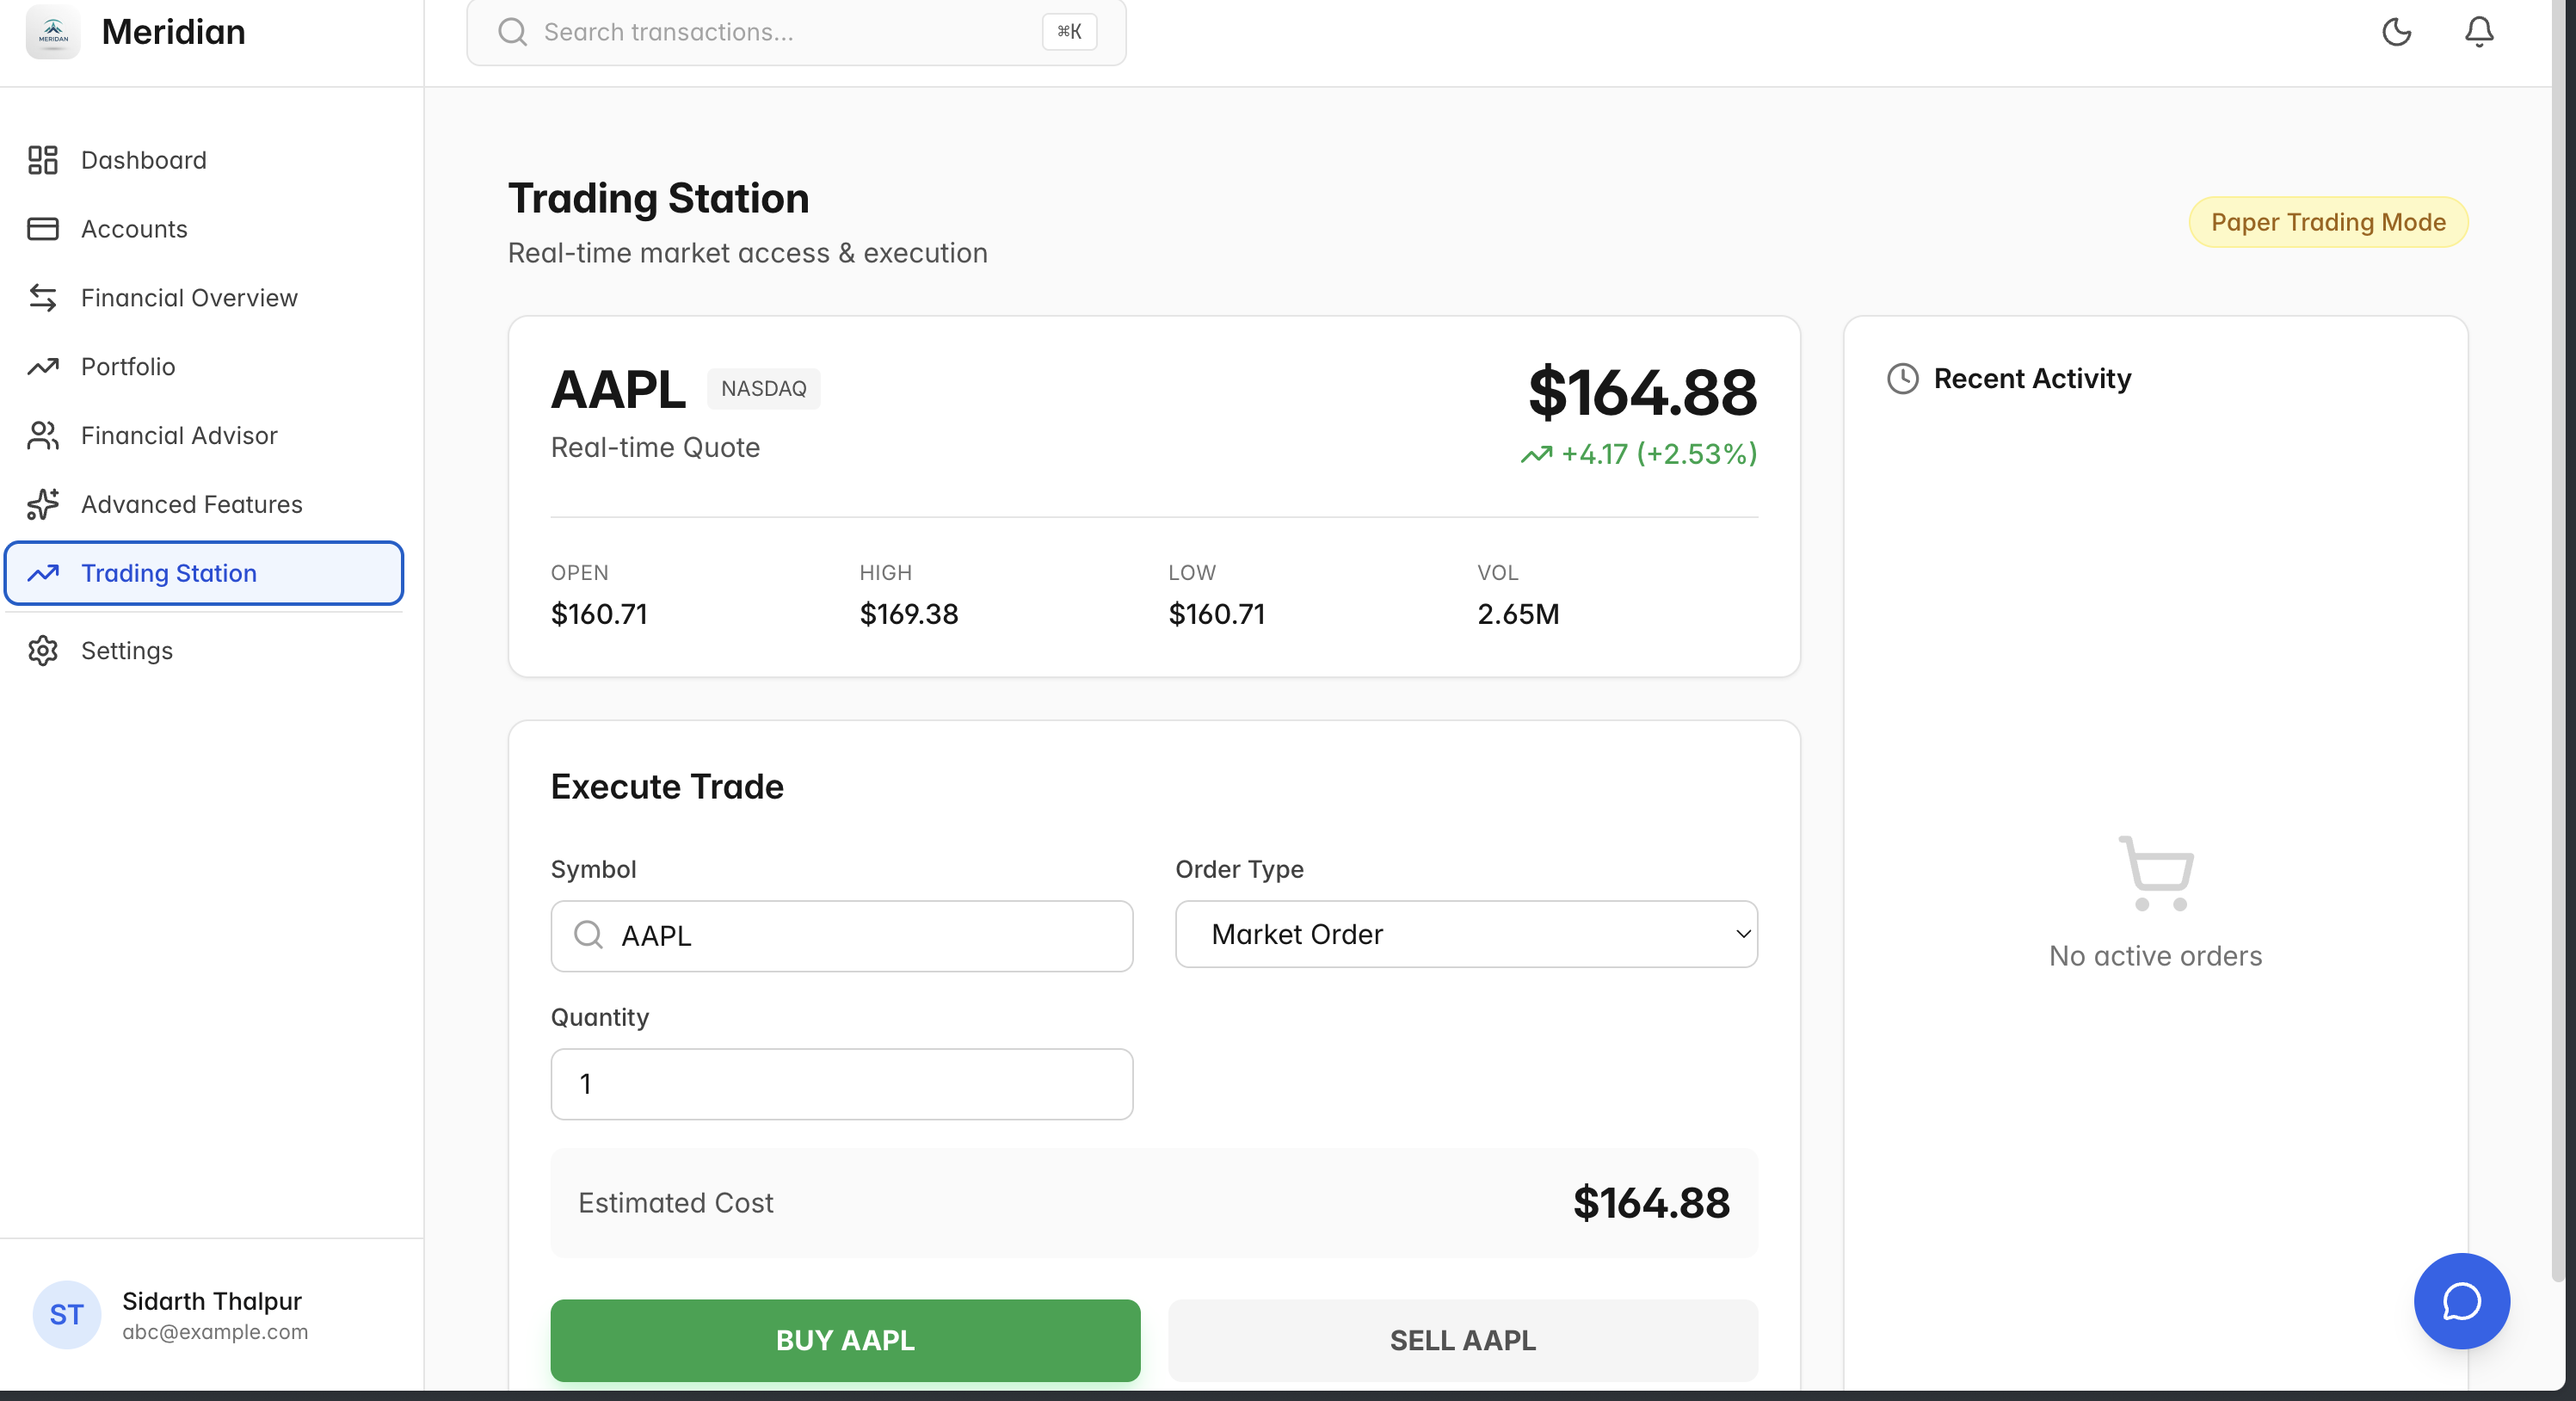Click the Financial Overview arrows icon
This screenshot has width=2576, height=1401.
(x=43, y=298)
